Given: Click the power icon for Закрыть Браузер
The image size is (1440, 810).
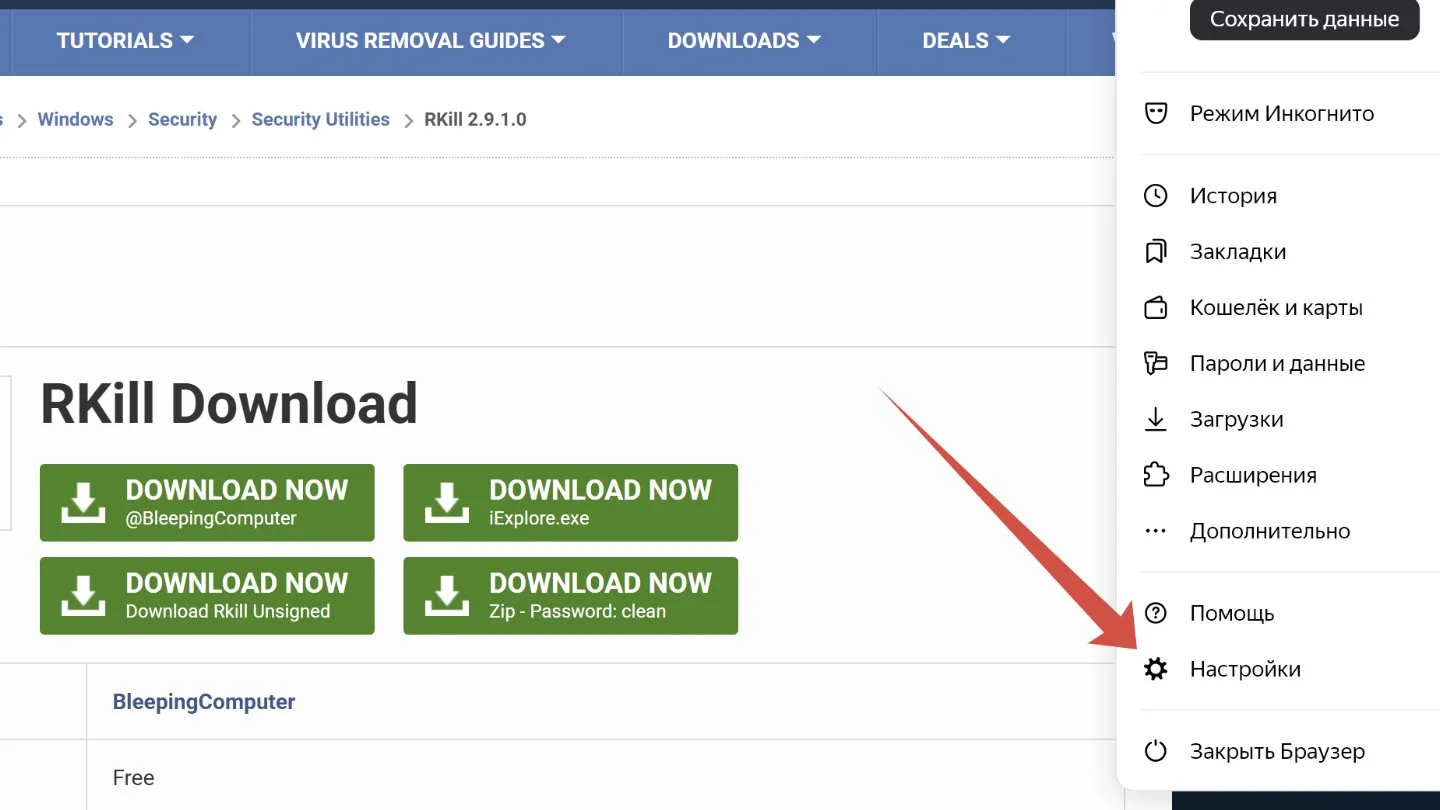Looking at the screenshot, I should point(1156,751).
